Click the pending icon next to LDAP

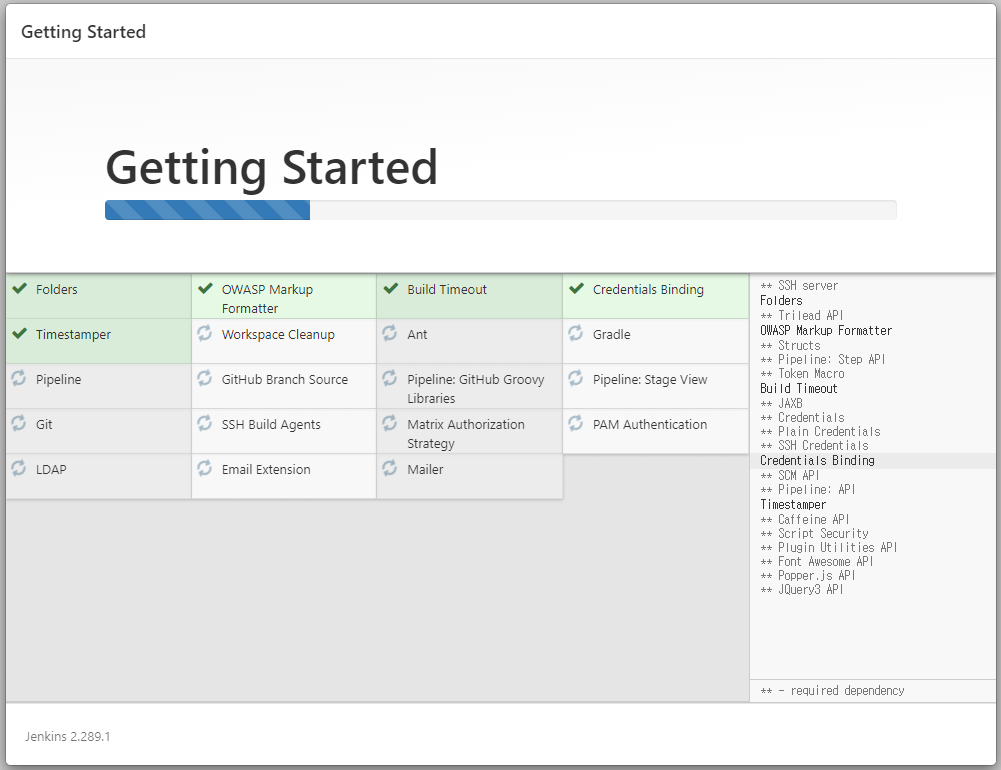click(x=19, y=468)
